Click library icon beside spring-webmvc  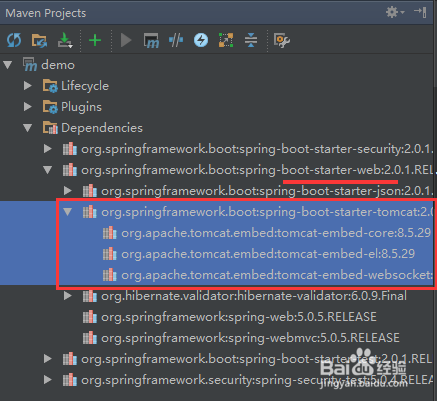[x=90, y=338]
